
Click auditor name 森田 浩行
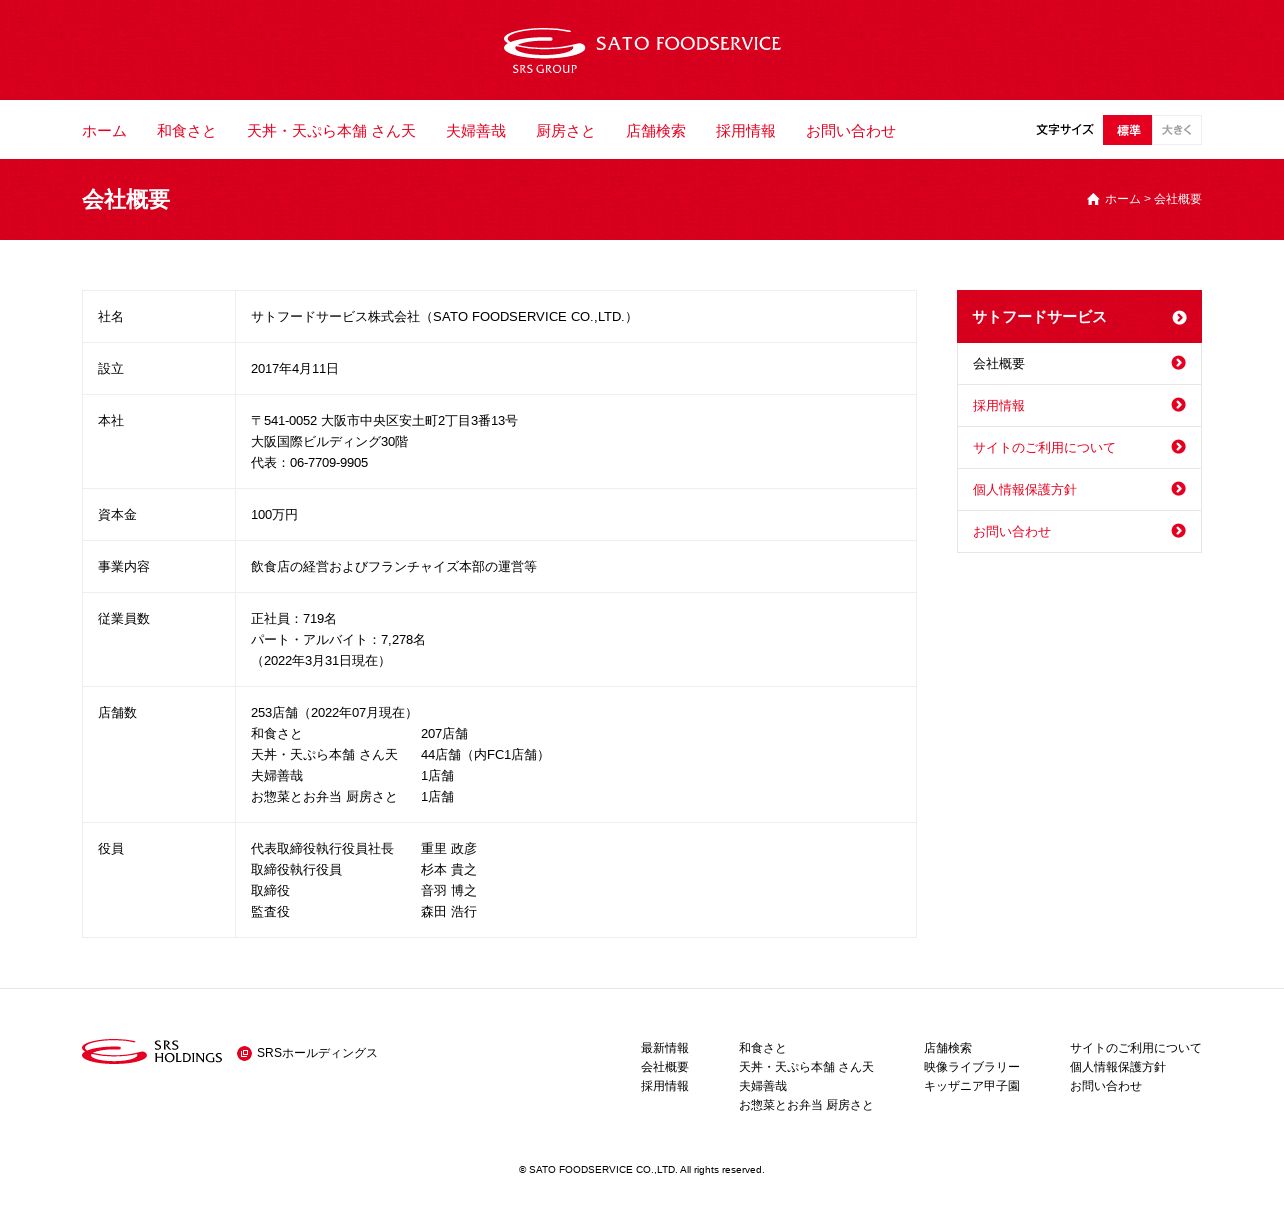449,912
